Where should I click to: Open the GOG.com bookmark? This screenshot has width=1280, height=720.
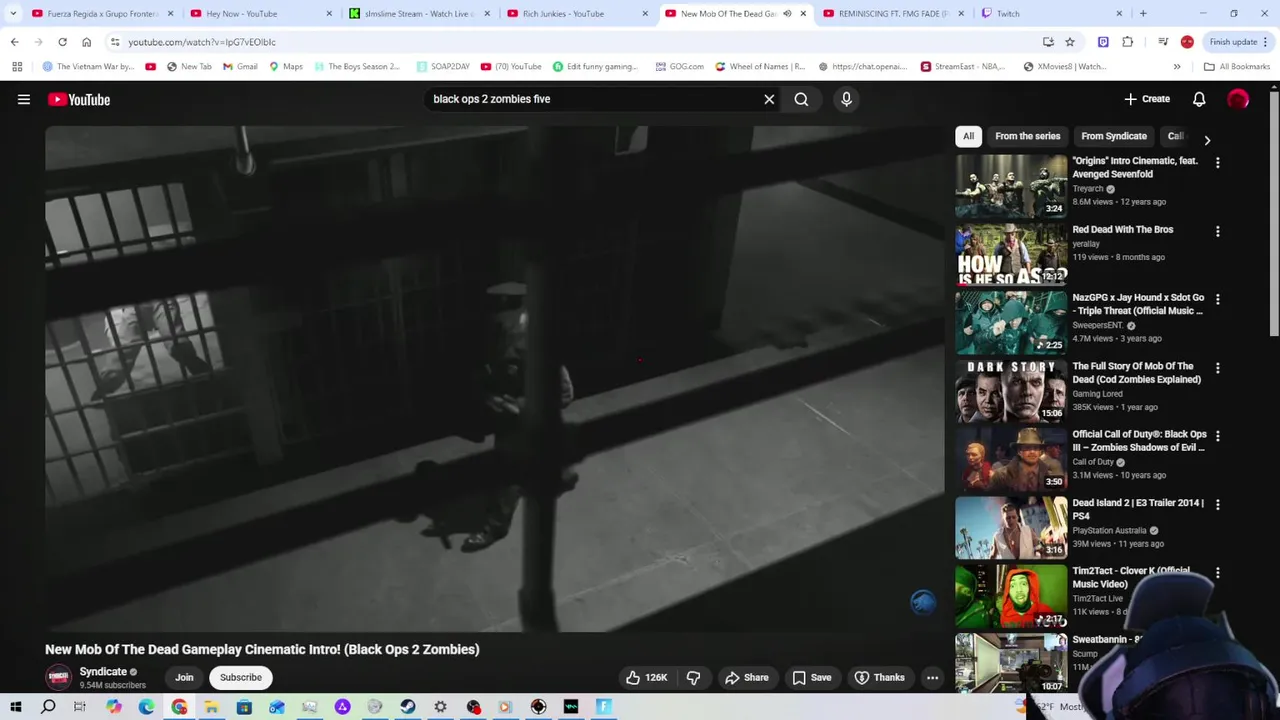click(x=680, y=67)
